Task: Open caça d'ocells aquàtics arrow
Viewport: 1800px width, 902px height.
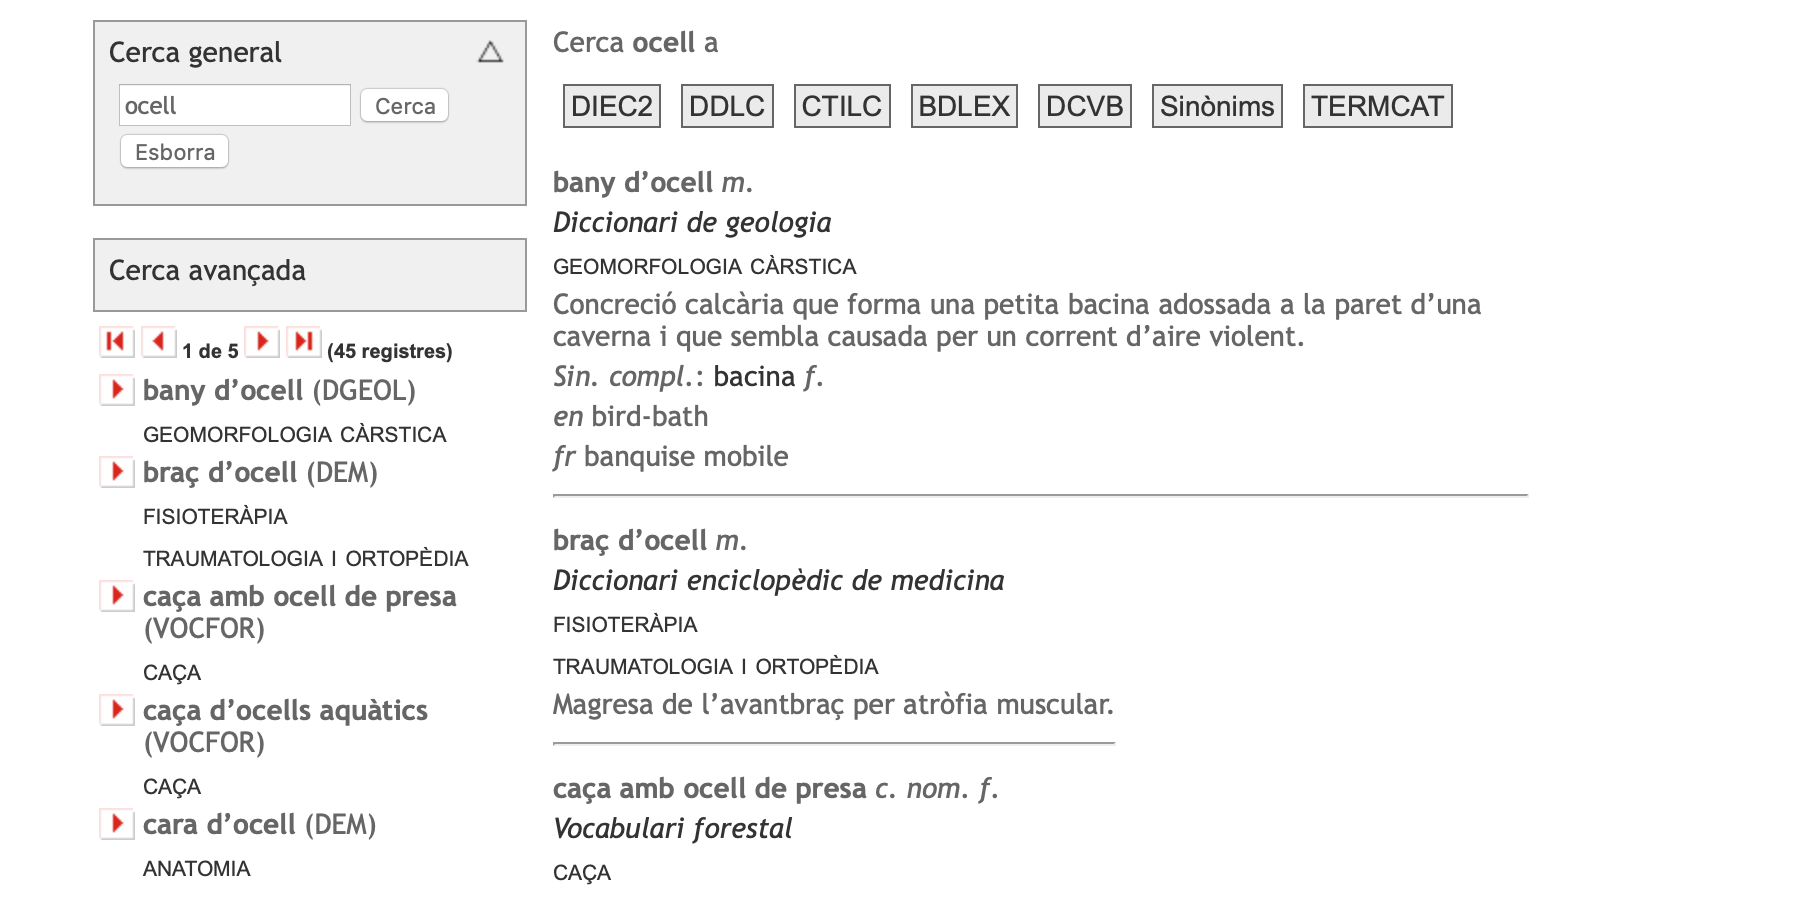Action: (117, 710)
